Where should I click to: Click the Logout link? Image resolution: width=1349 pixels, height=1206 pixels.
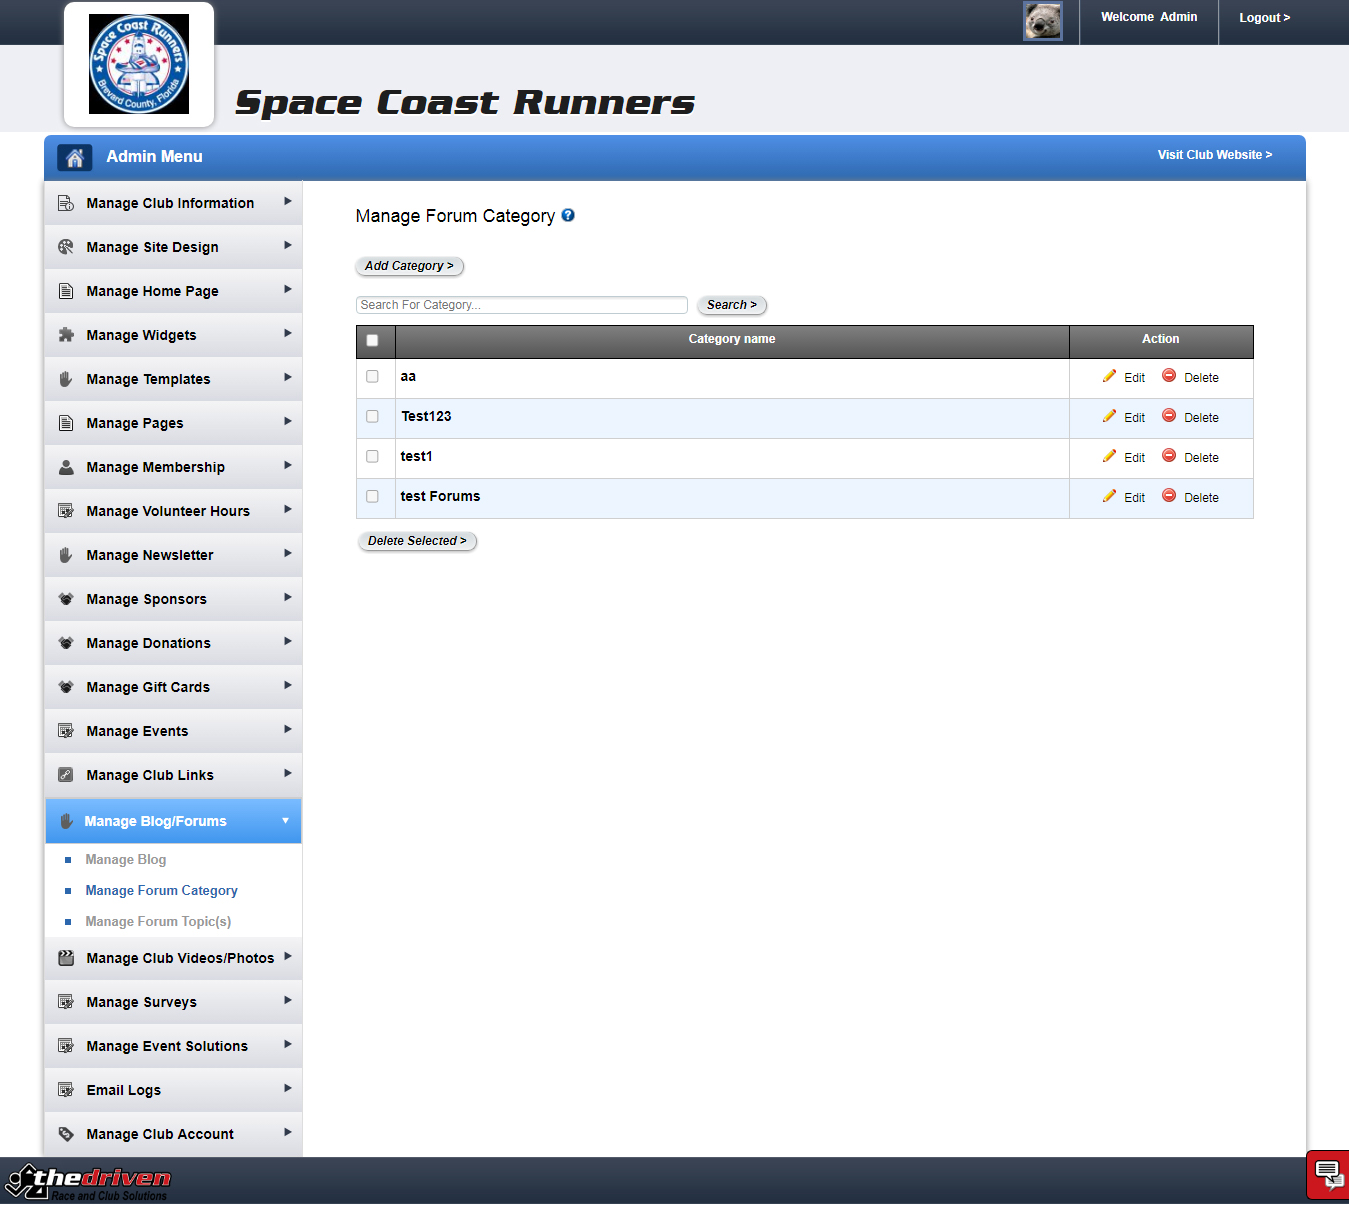1264,18
